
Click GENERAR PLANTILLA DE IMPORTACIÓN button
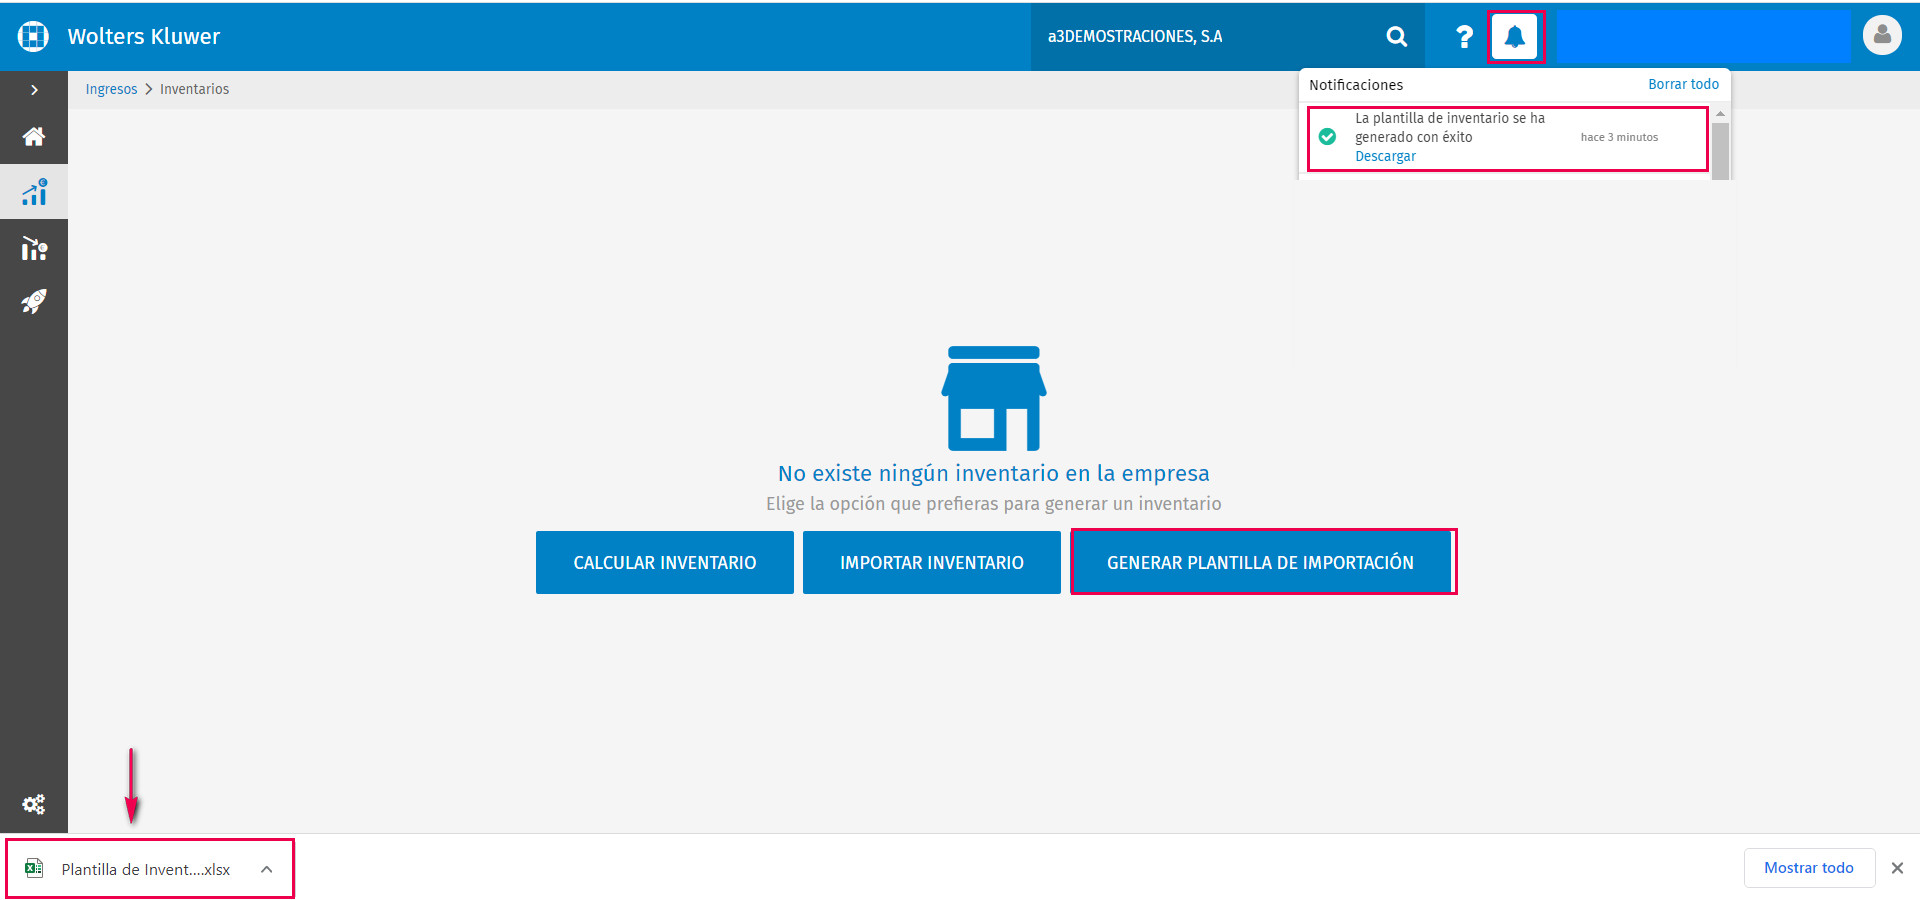pyautogui.click(x=1260, y=563)
